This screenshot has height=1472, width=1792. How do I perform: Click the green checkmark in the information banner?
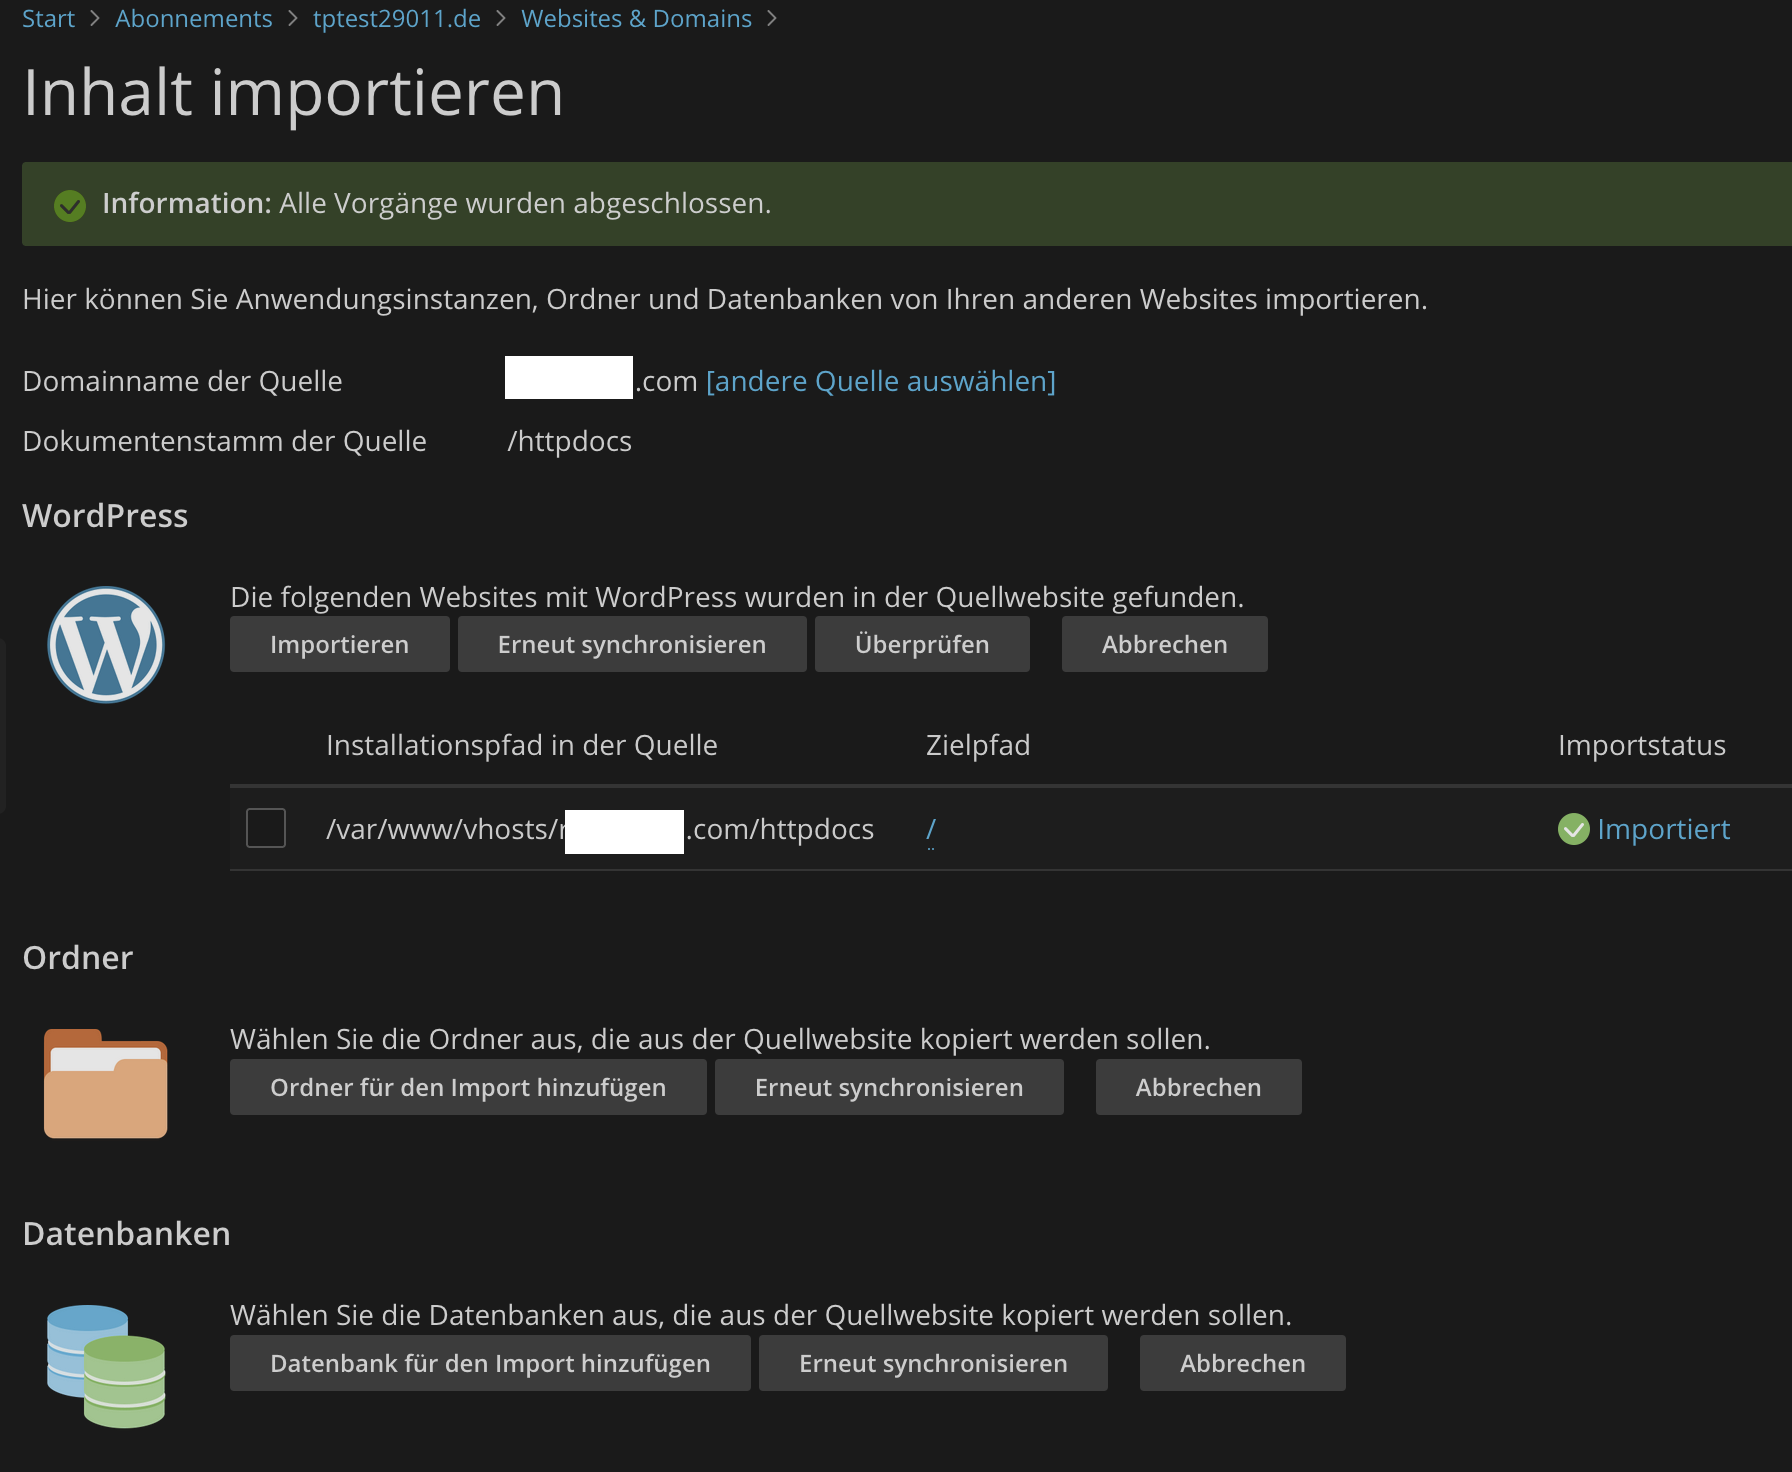[x=70, y=205]
